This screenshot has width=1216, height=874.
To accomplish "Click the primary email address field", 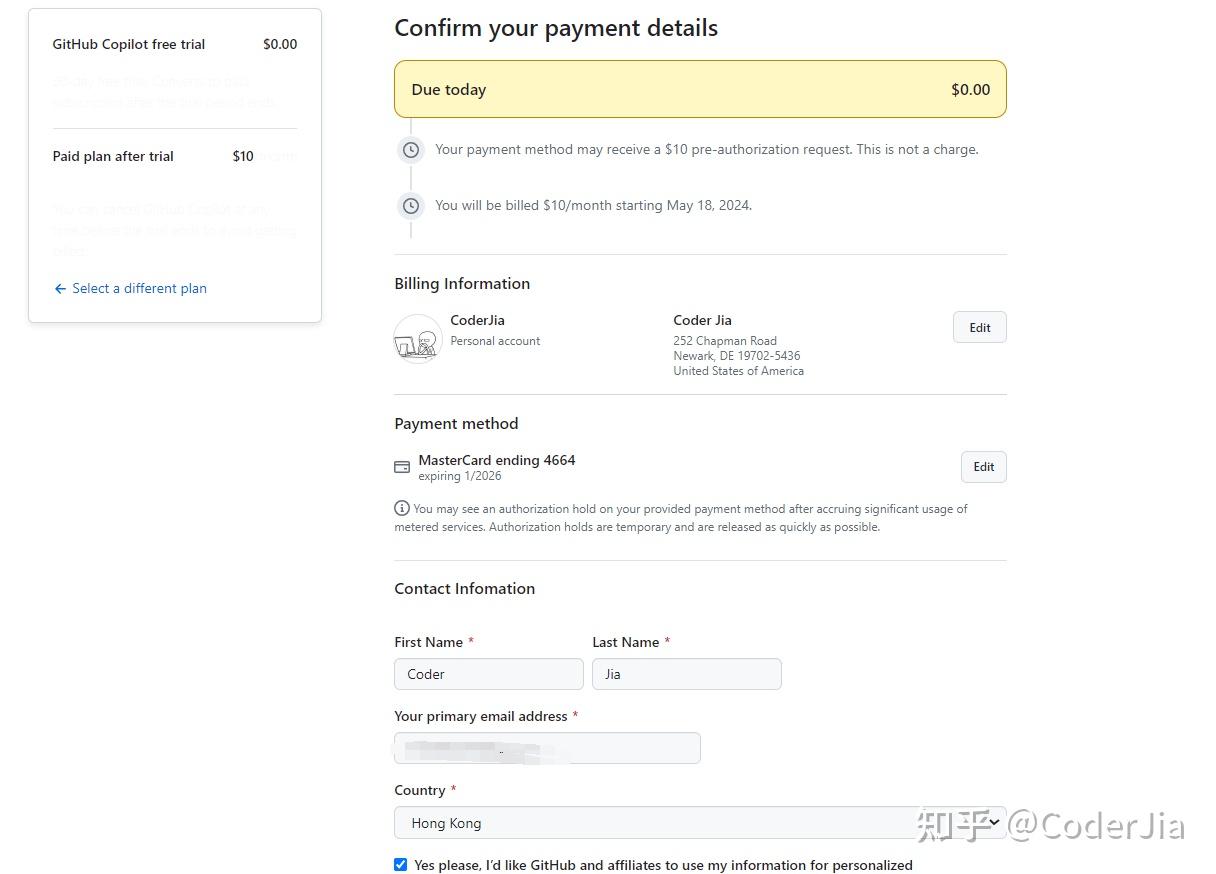I will (x=547, y=748).
